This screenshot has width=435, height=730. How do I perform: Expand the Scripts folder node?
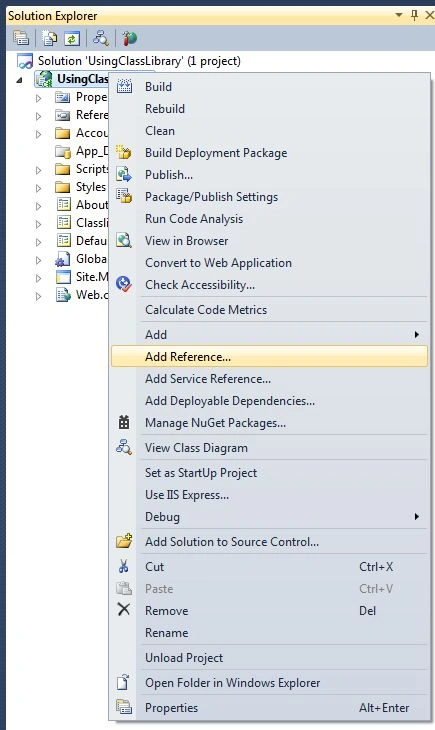tap(39, 170)
